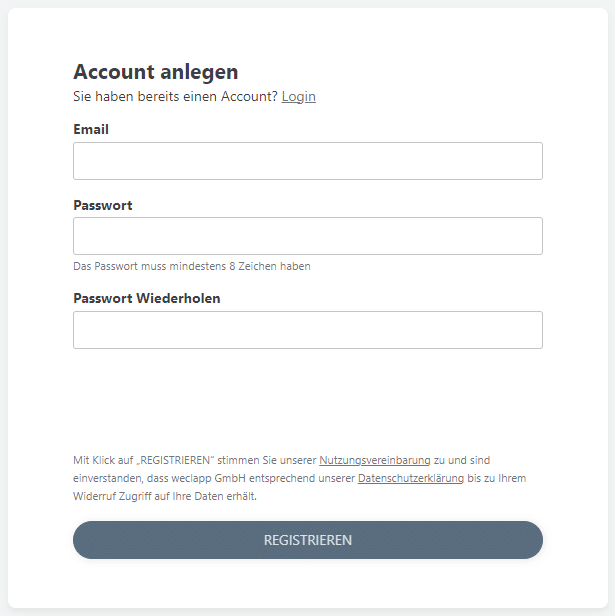The image size is (615, 616).
Task: Click the Passwort Wiederholen label
Action: 147,299
